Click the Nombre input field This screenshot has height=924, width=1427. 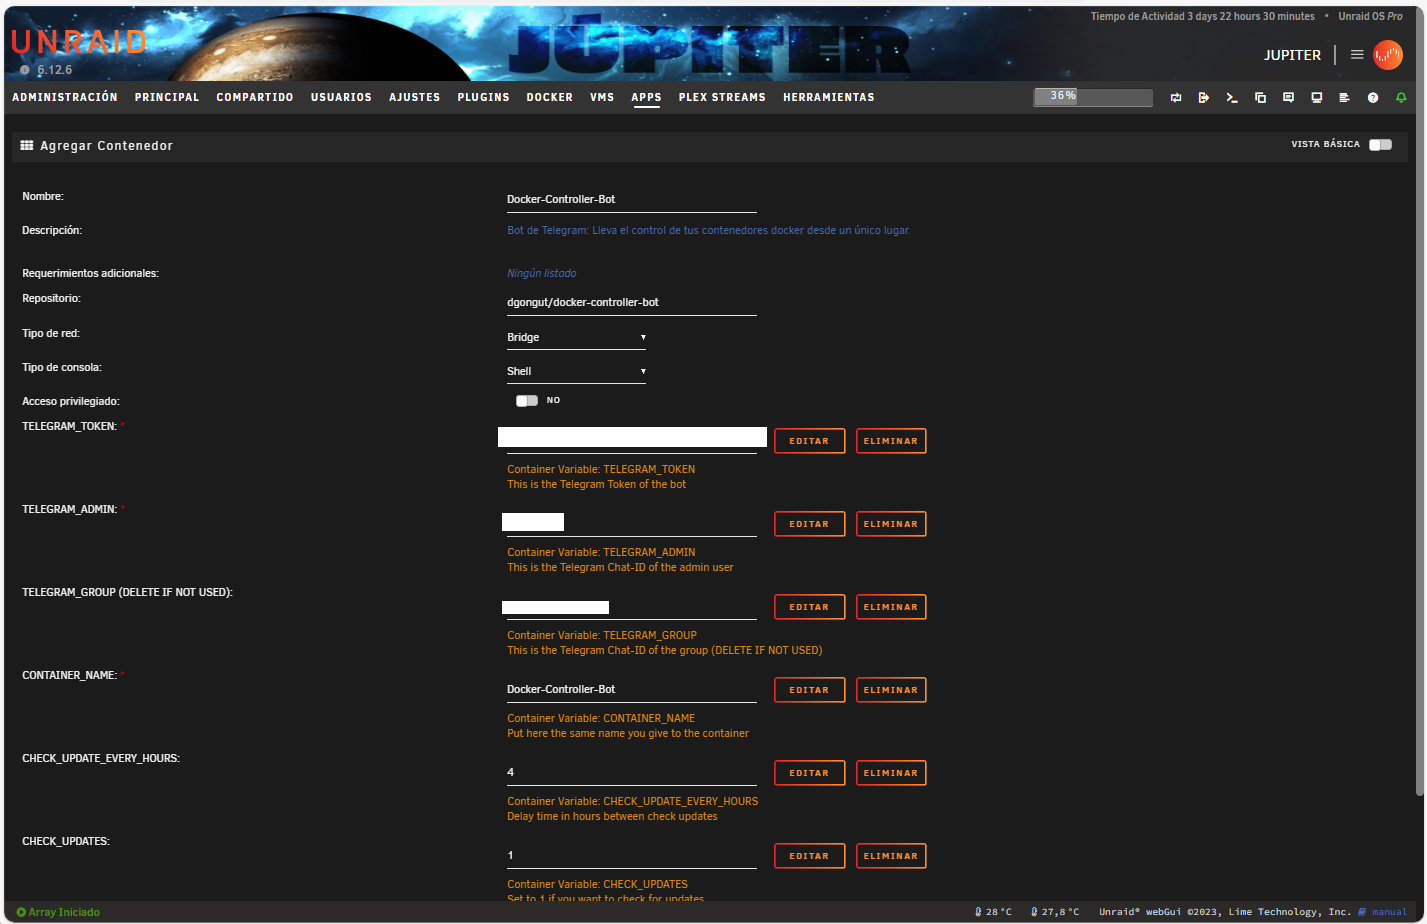pyautogui.click(x=632, y=200)
